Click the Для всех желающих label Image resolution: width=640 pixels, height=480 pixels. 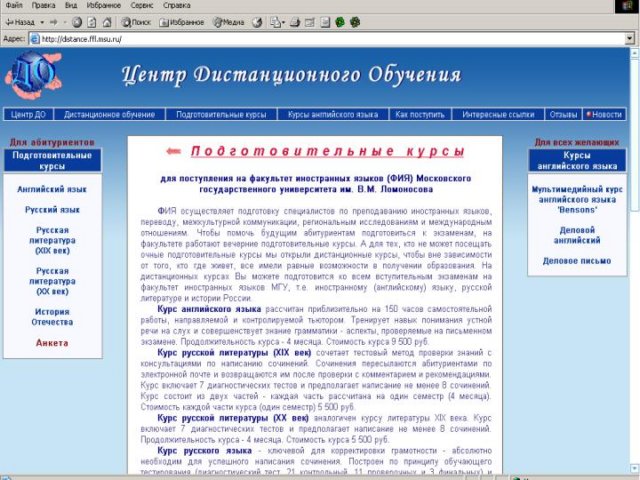(x=577, y=142)
